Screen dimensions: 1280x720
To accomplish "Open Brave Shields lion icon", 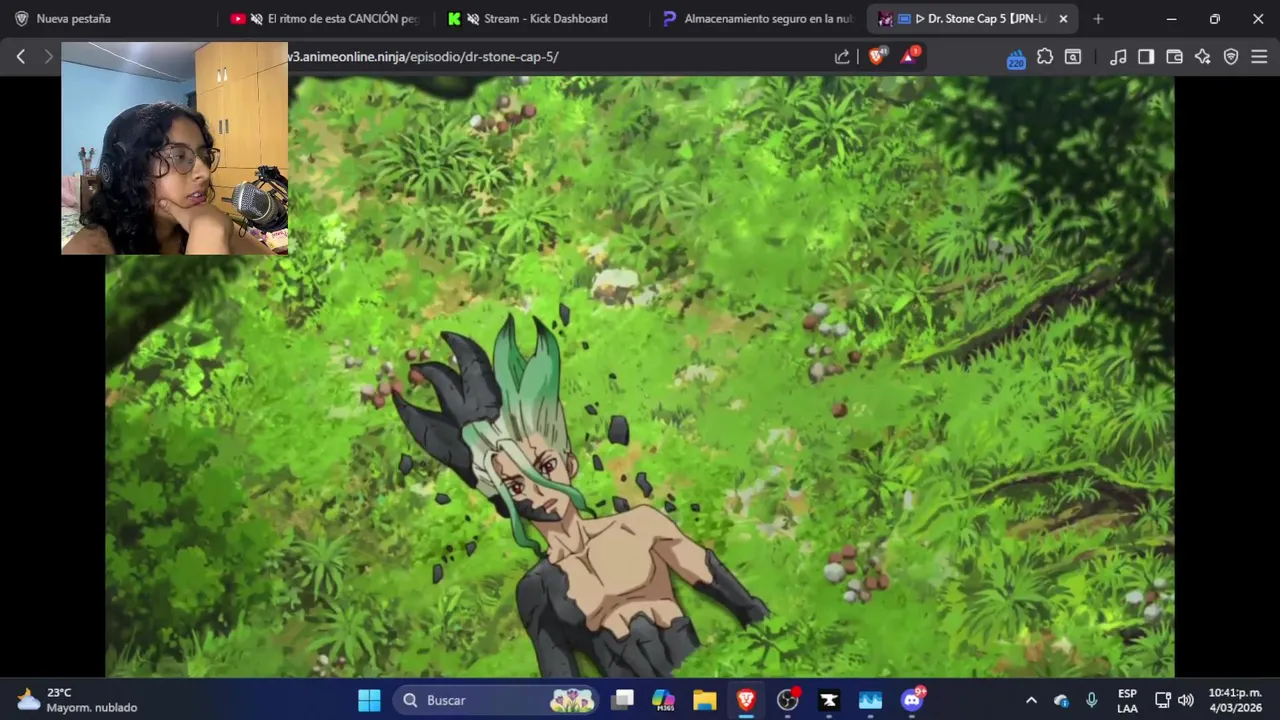I will [x=877, y=57].
